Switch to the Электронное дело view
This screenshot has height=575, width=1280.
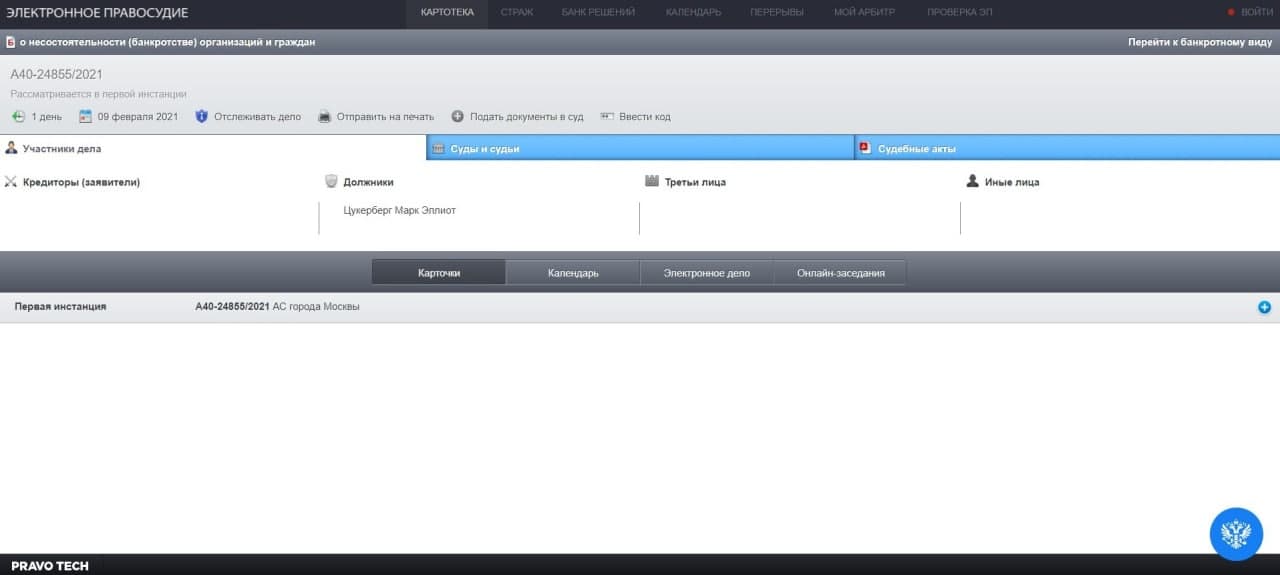tap(706, 273)
